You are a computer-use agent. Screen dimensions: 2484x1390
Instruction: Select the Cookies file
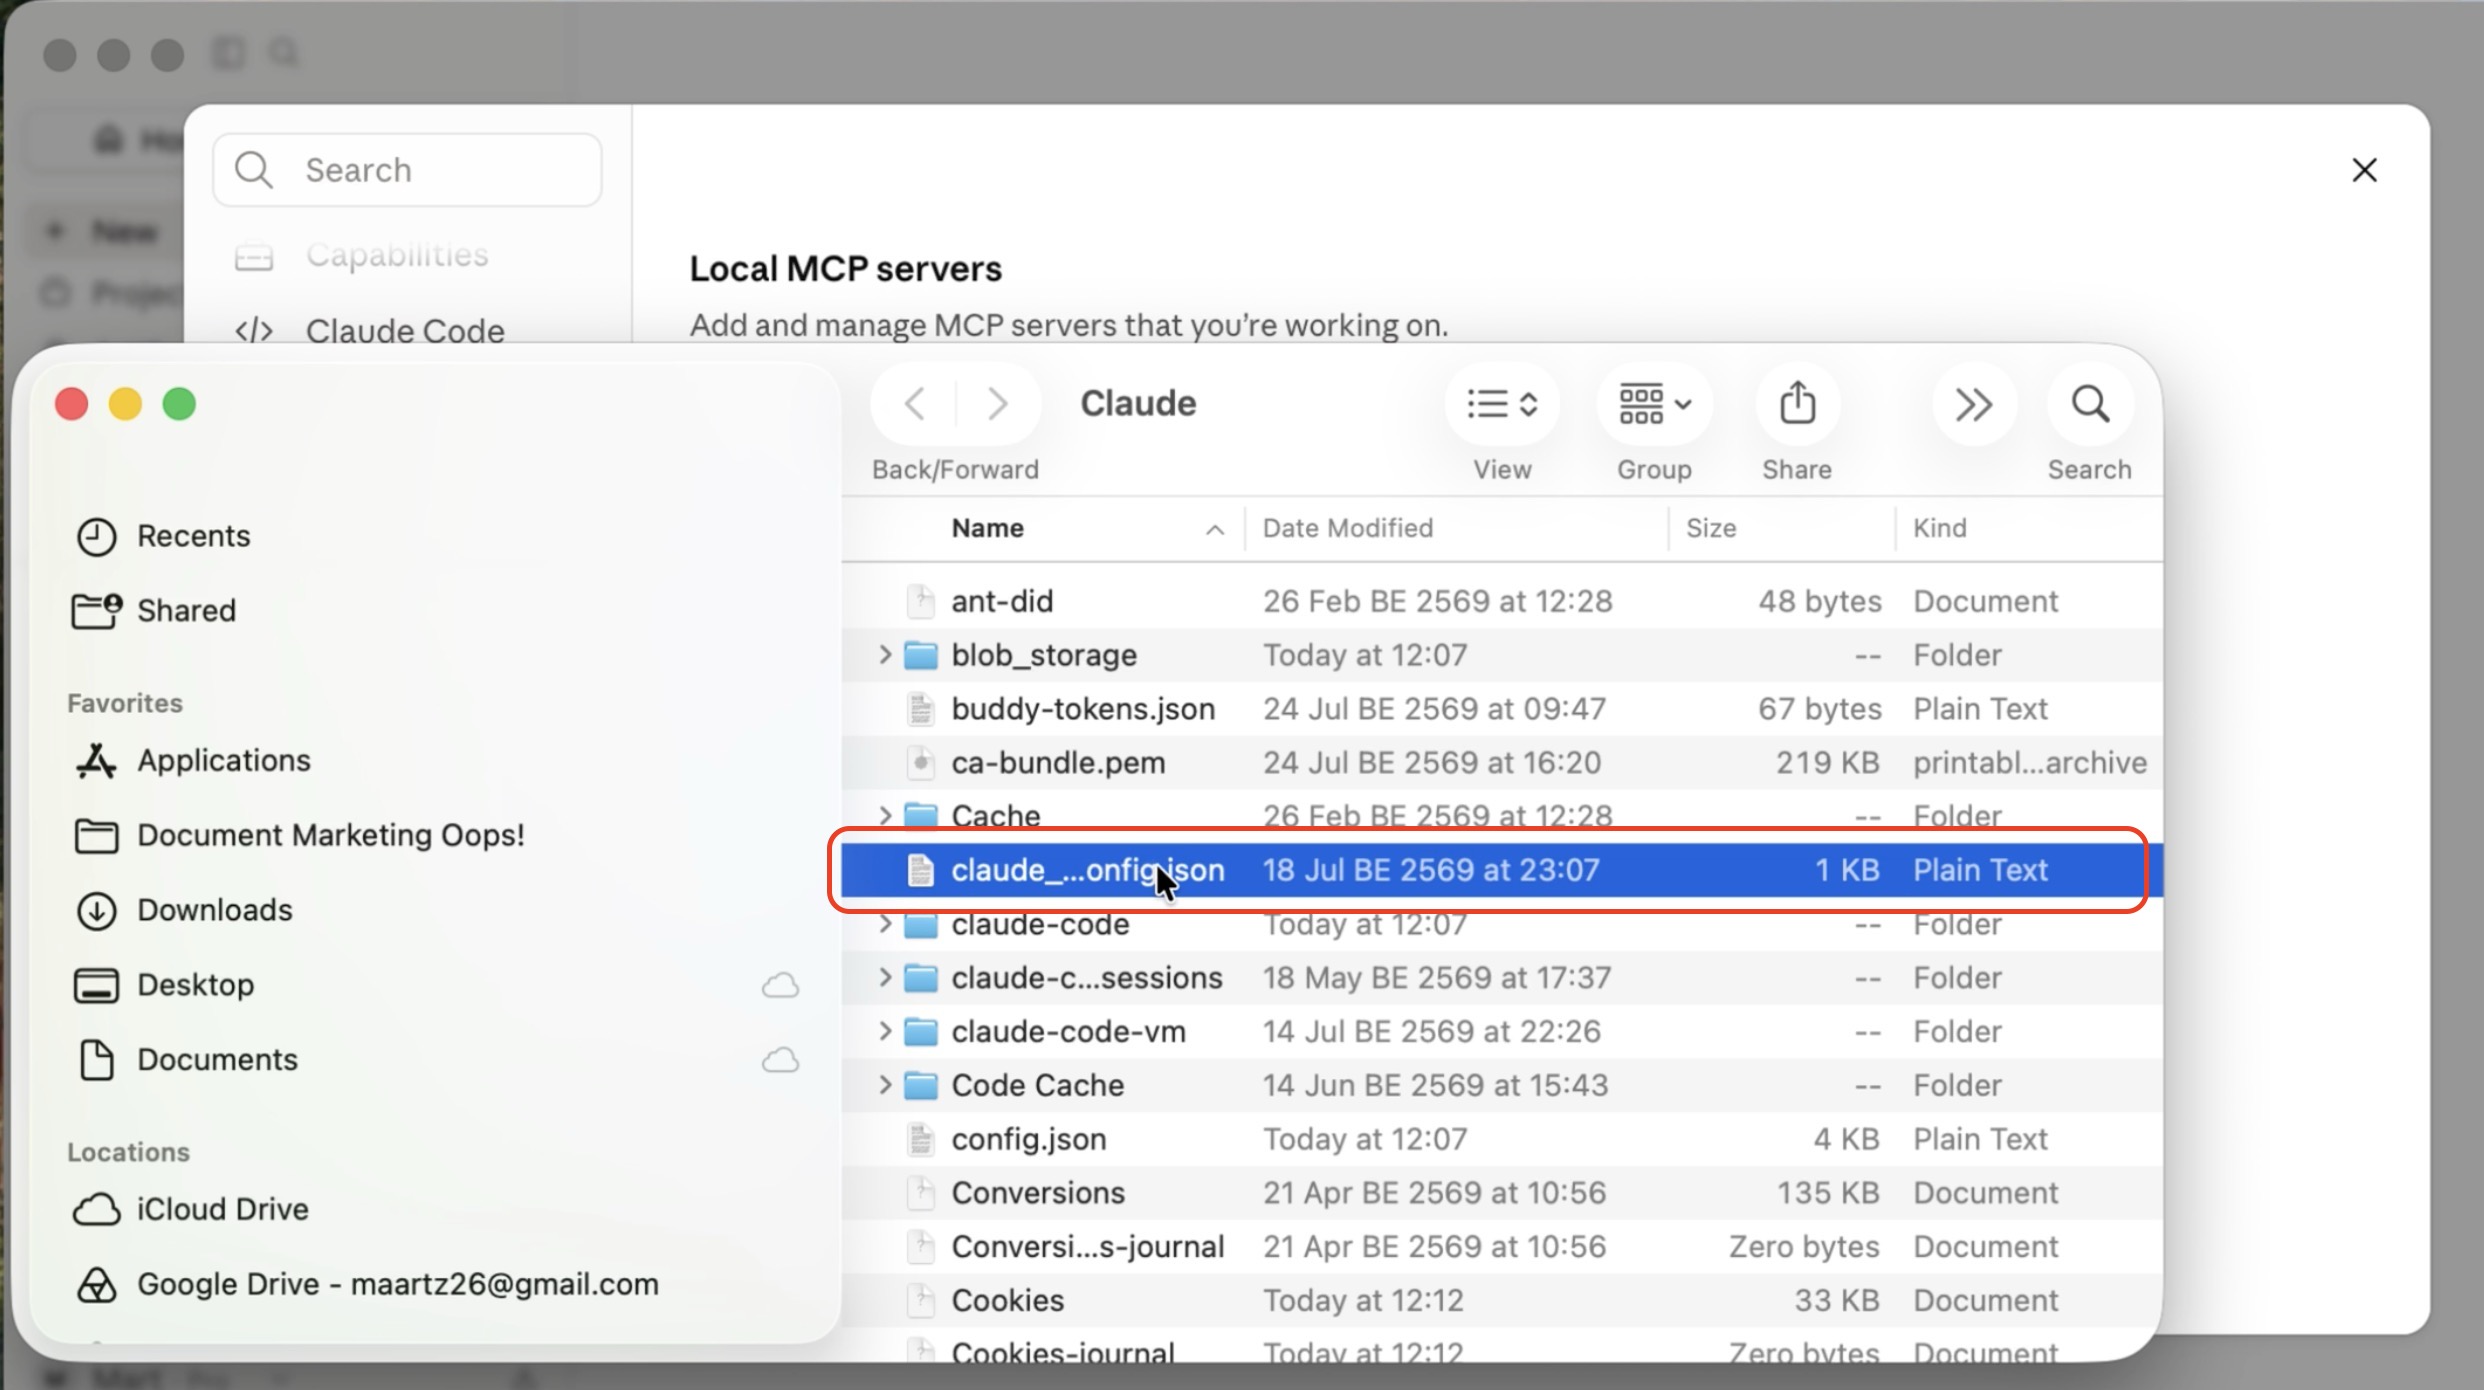[1502, 1300]
